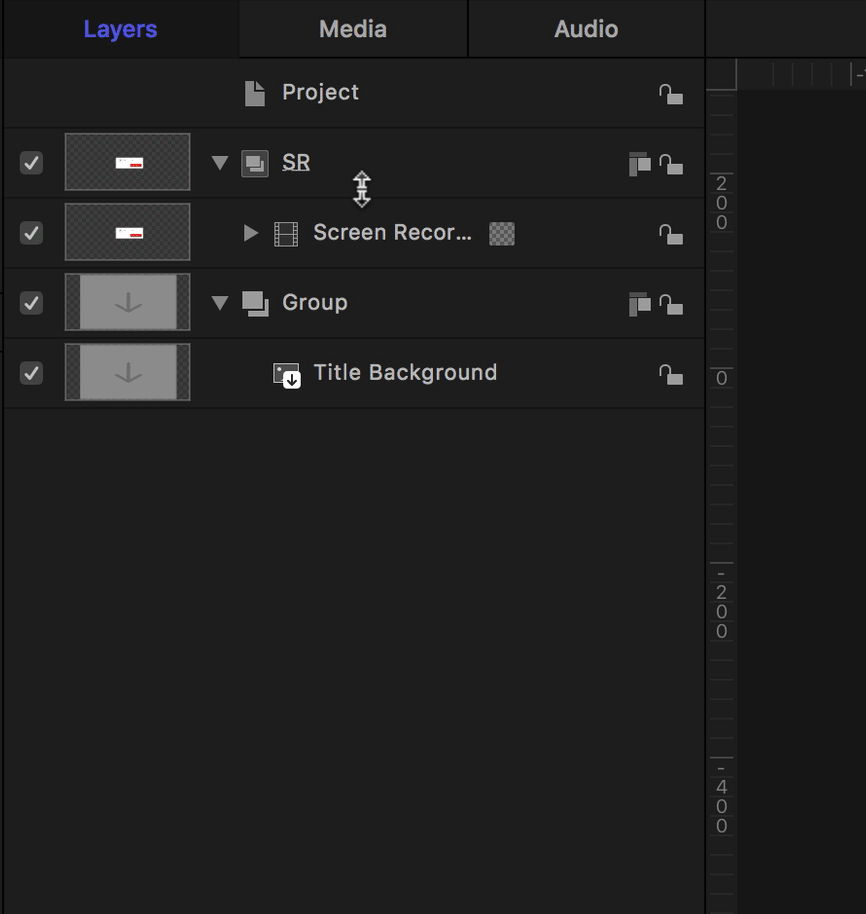Lock the SR group
The width and height of the screenshot is (866, 914).
tap(671, 164)
